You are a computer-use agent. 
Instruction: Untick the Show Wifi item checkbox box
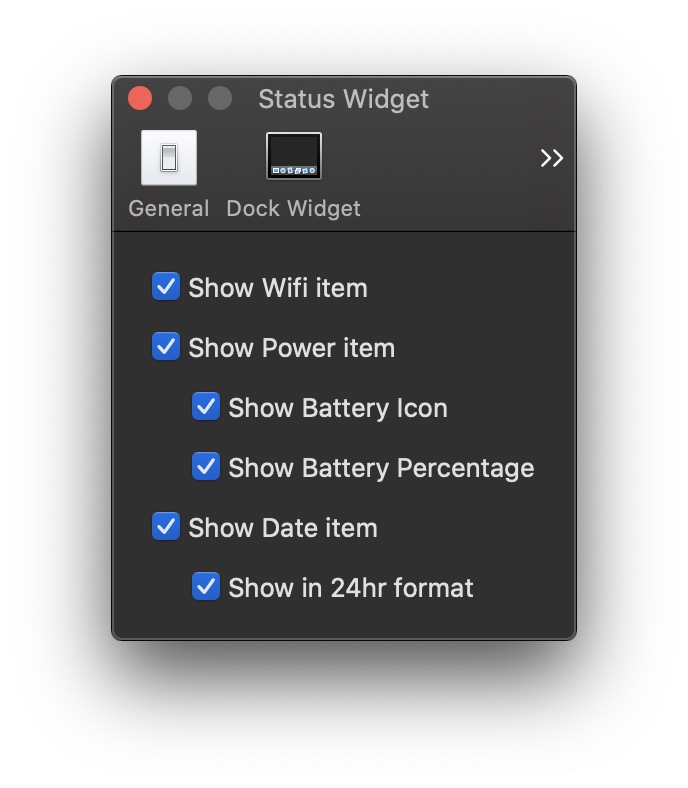click(x=166, y=287)
